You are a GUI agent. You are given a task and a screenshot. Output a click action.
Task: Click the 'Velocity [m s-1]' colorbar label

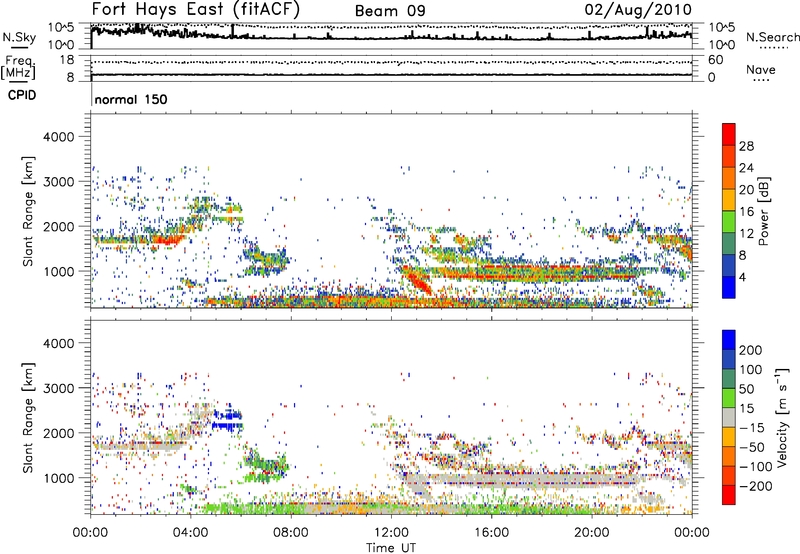[x=782, y=417]
